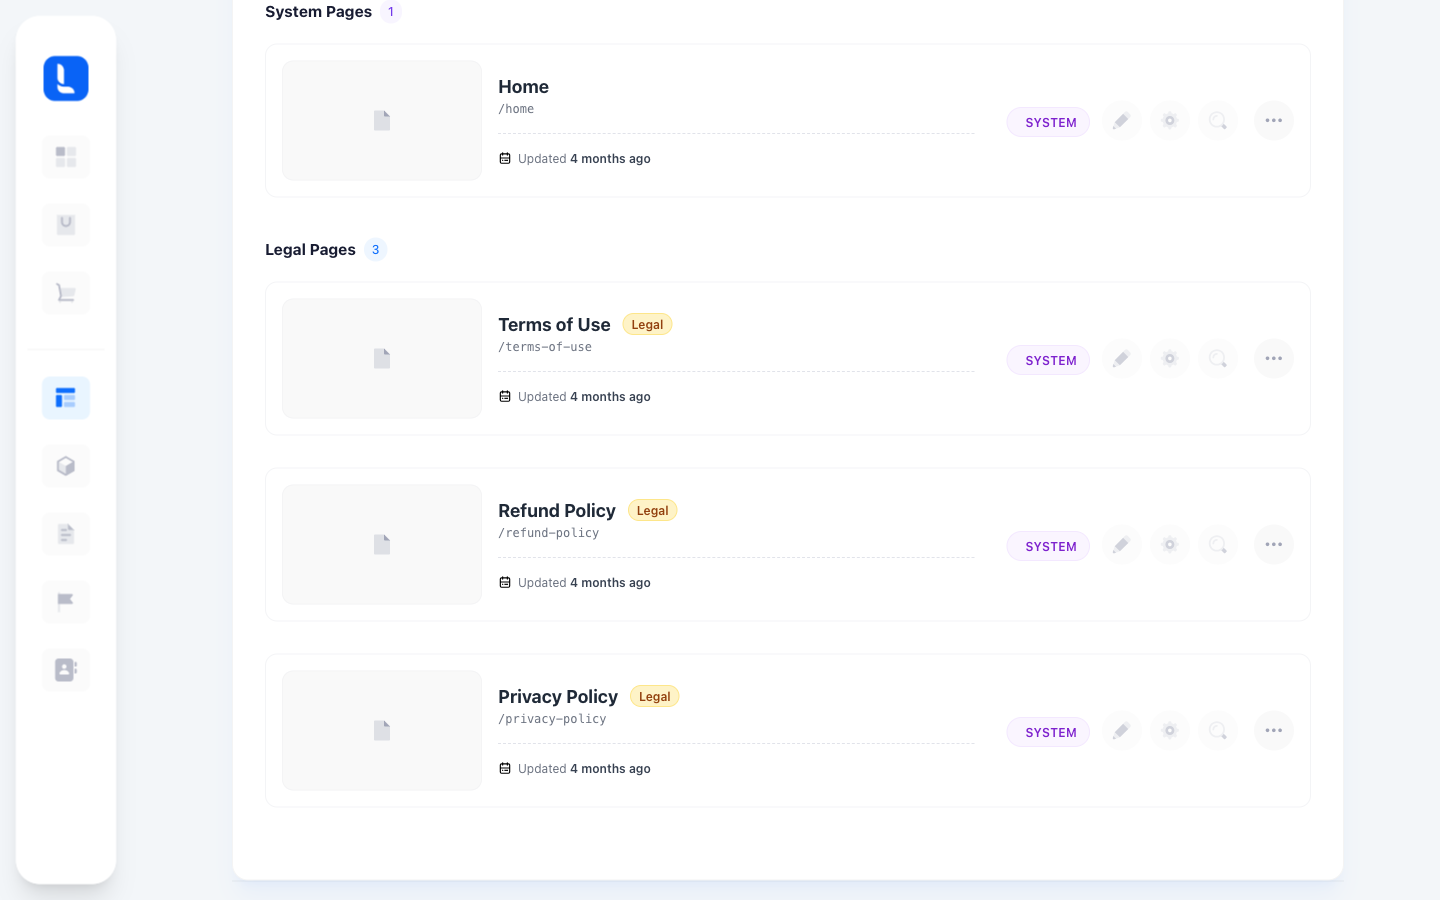Edit Privacy Policy with pencil icon
This screenshot has width=1440, height=900.
1122,731
